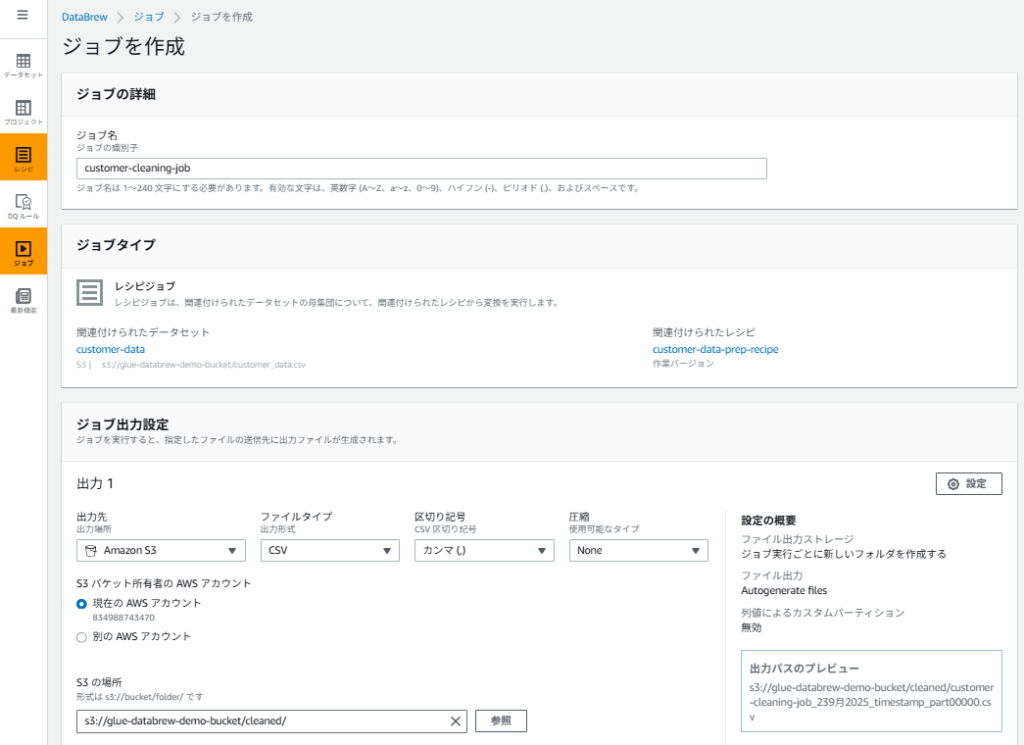Screen dimensions: 1024x745
Task: Click the 設定 button for 出力 1
Action: [968, 484]
